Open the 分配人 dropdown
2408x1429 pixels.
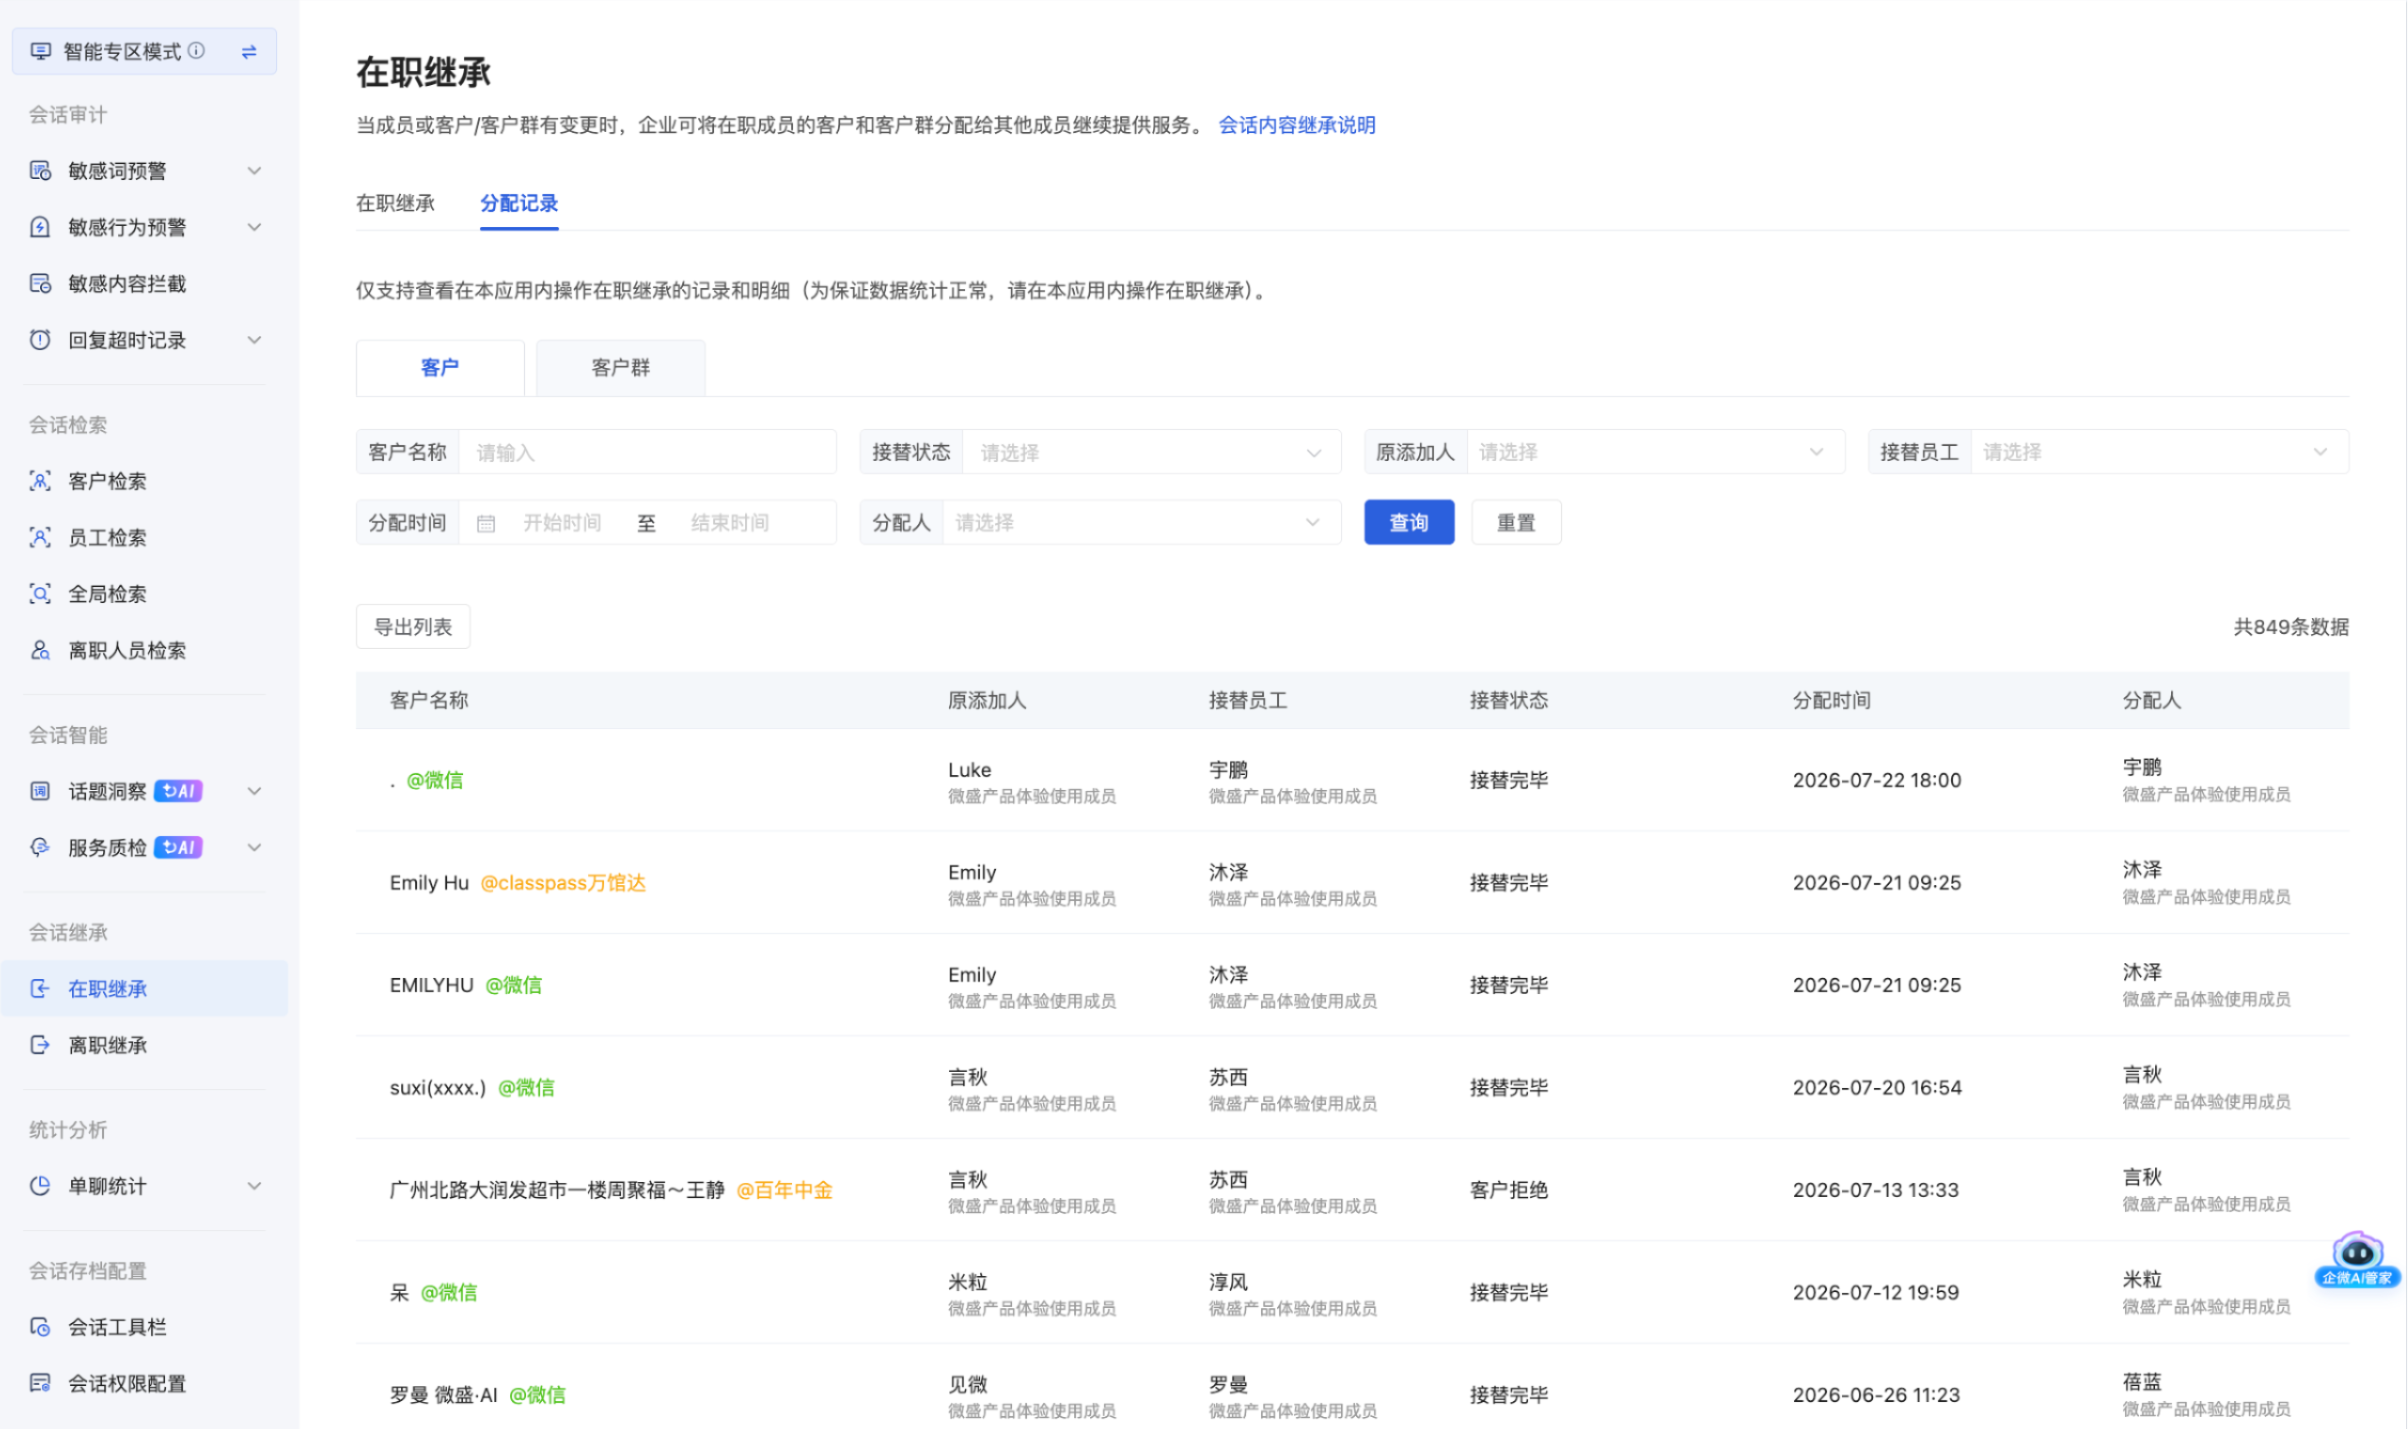[1141, 523]
